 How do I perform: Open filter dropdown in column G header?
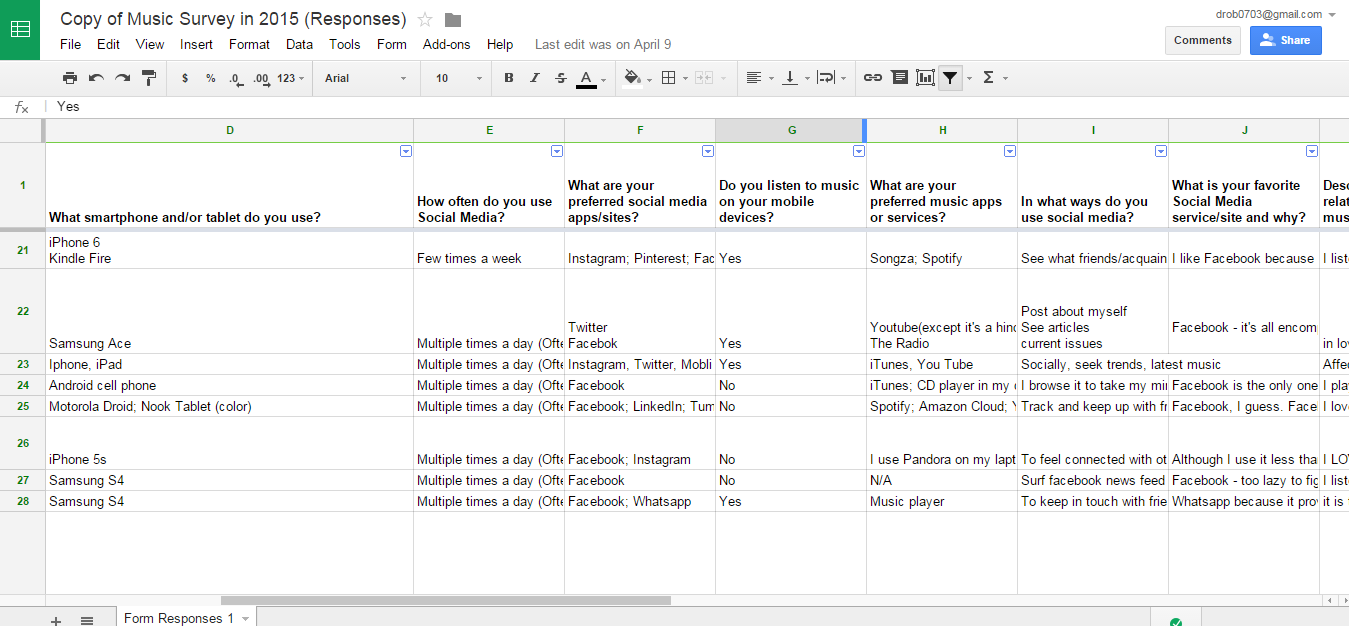click(x=858, y=151)
